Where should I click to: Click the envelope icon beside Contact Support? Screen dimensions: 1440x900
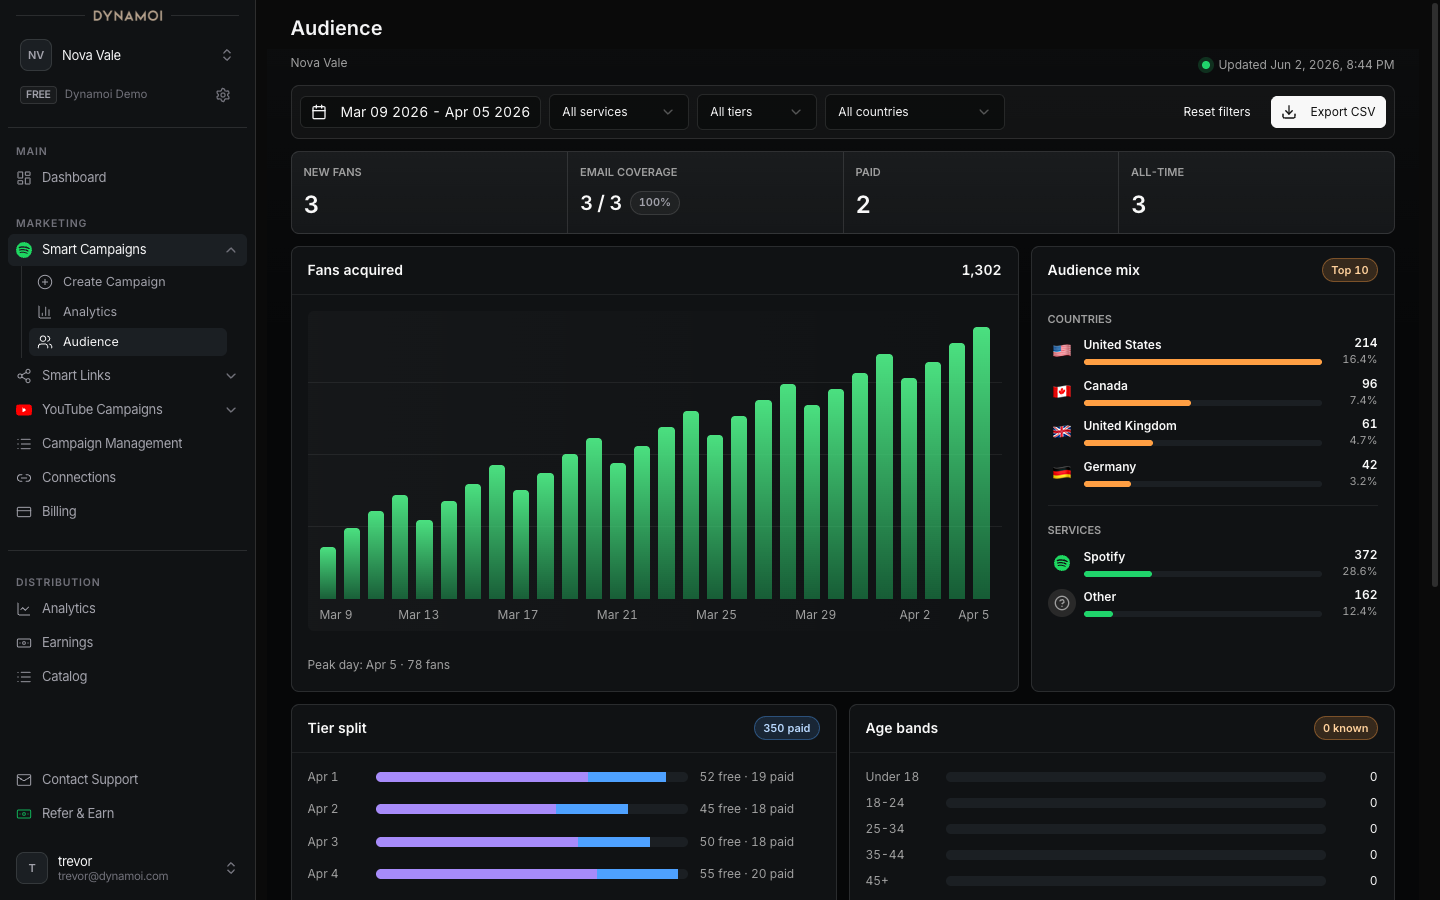(24, 780)
